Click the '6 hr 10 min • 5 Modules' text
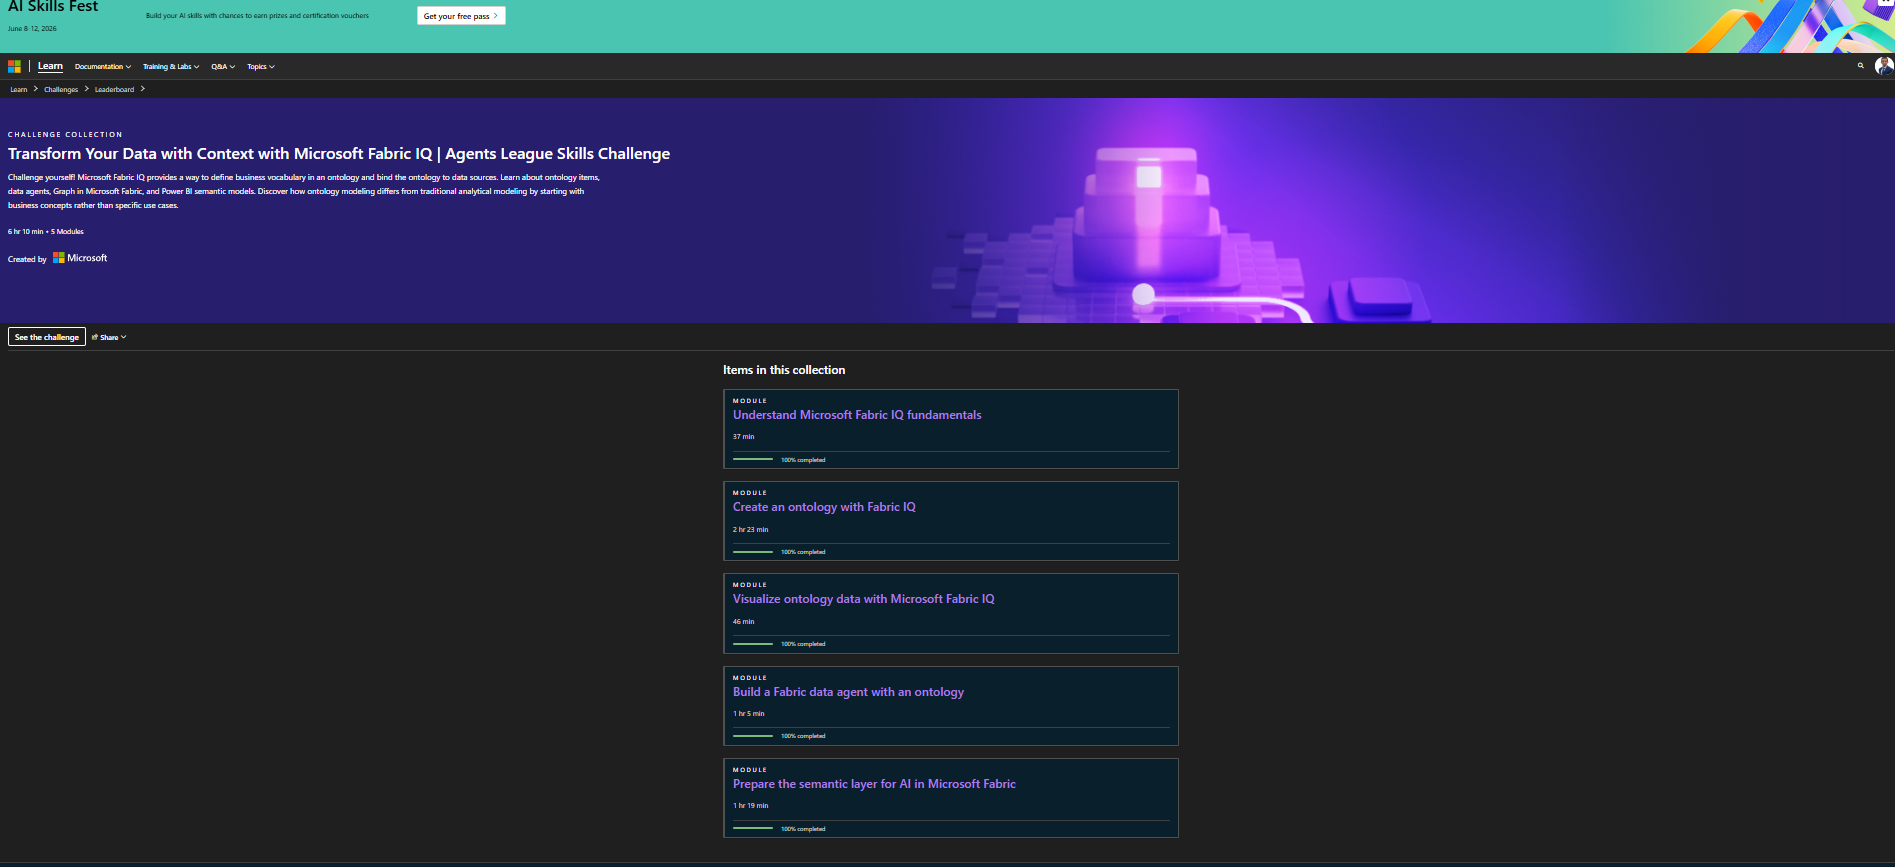 click(46, 231)
